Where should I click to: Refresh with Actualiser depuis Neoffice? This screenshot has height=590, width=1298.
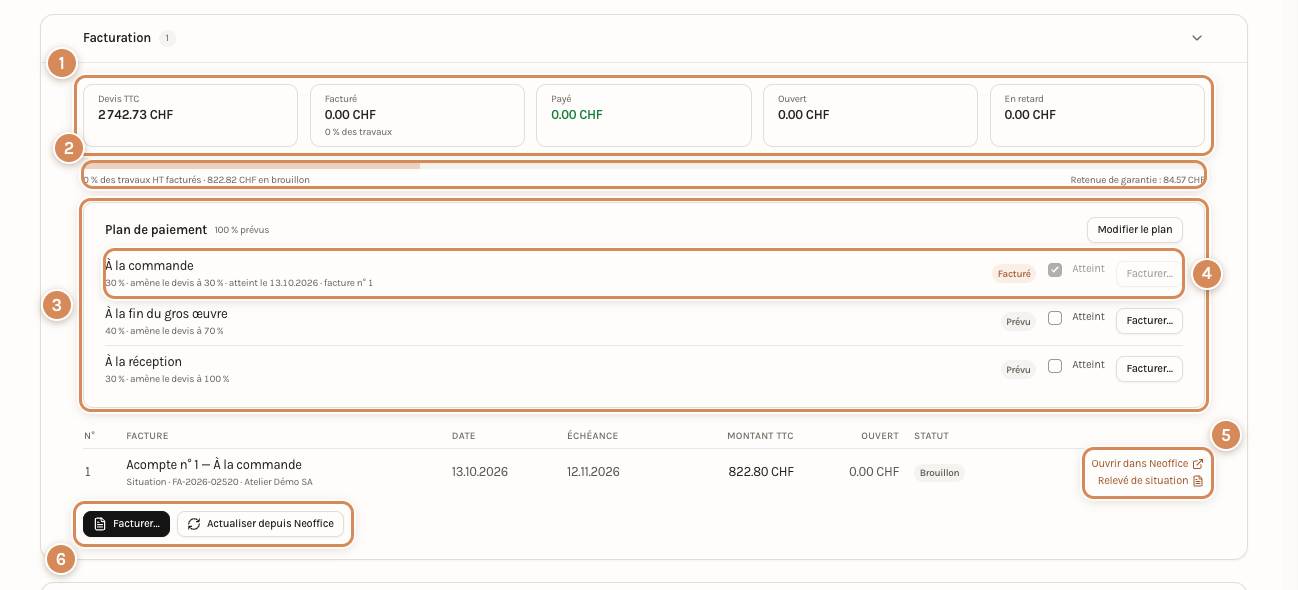(261, 524)
